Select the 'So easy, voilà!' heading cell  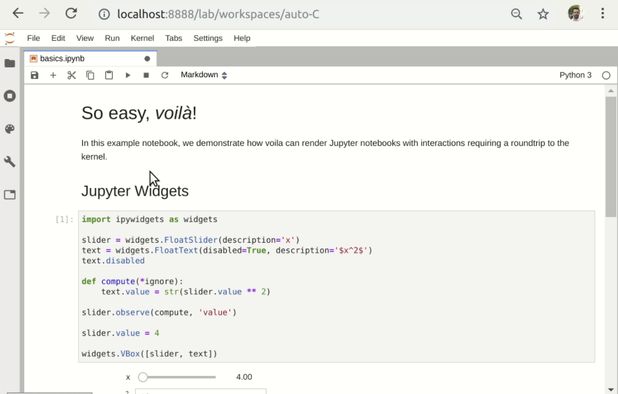pos(139,113)
